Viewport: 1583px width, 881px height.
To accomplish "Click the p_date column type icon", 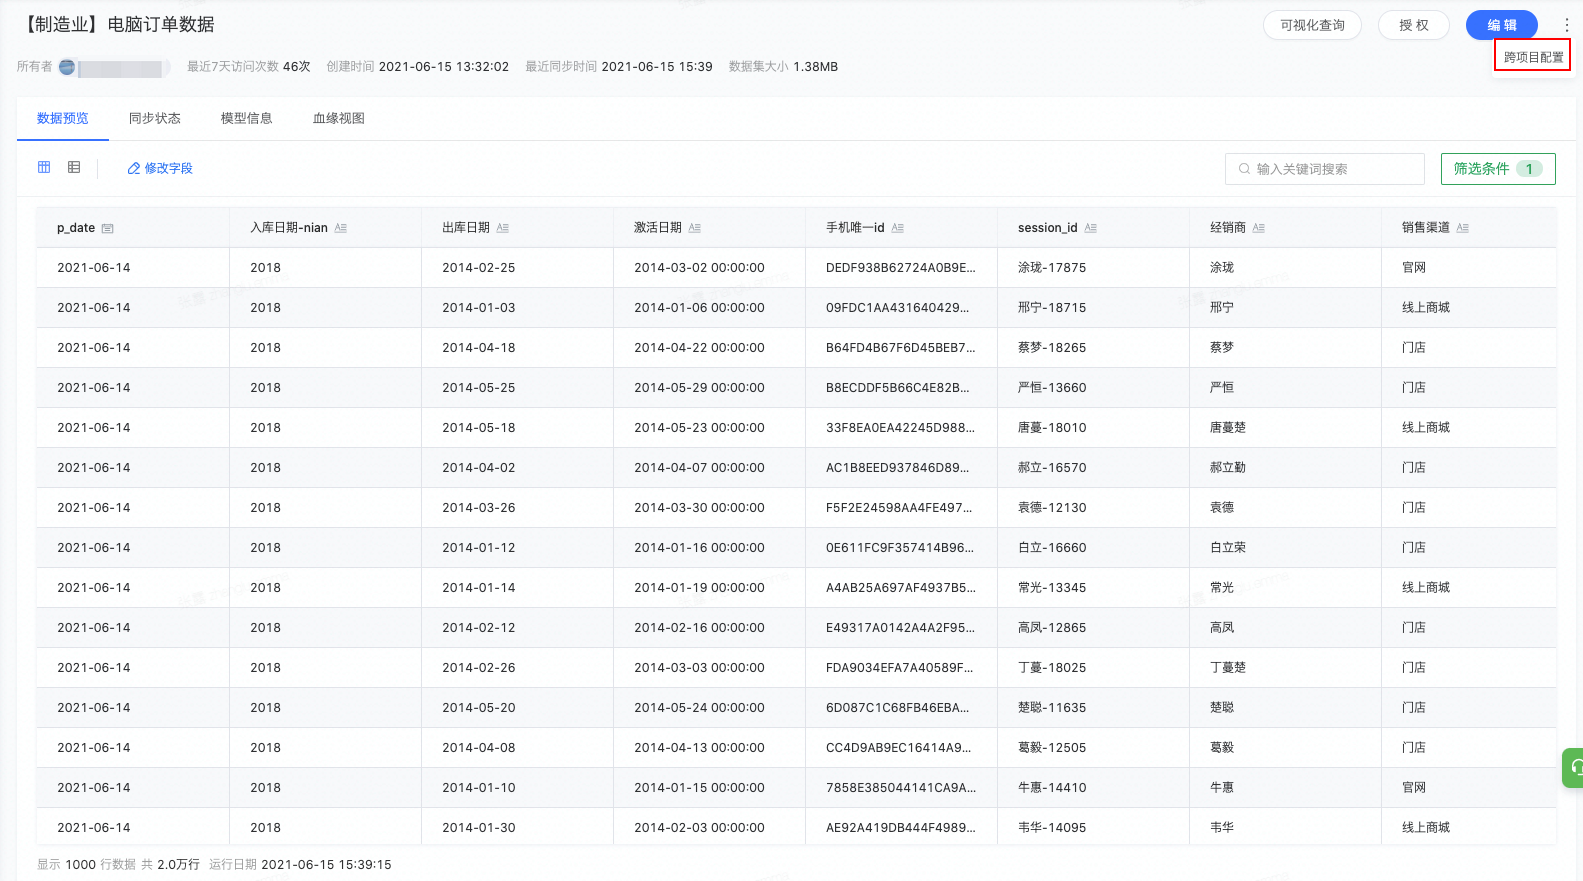I will click(108, 229).
